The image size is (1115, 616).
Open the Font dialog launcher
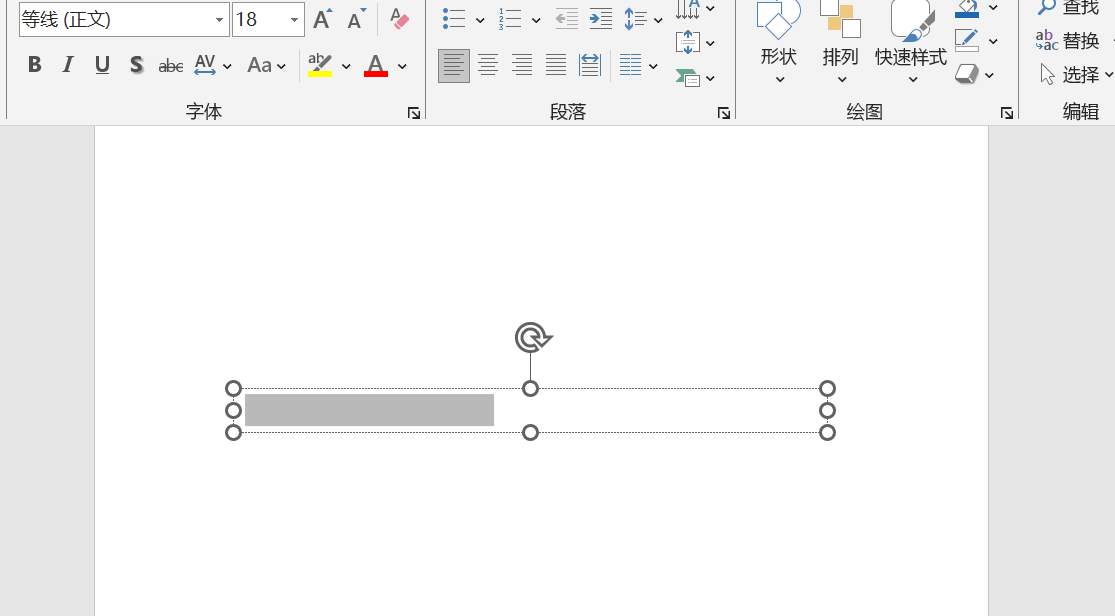pyautogui.click(x=414, y=113)
